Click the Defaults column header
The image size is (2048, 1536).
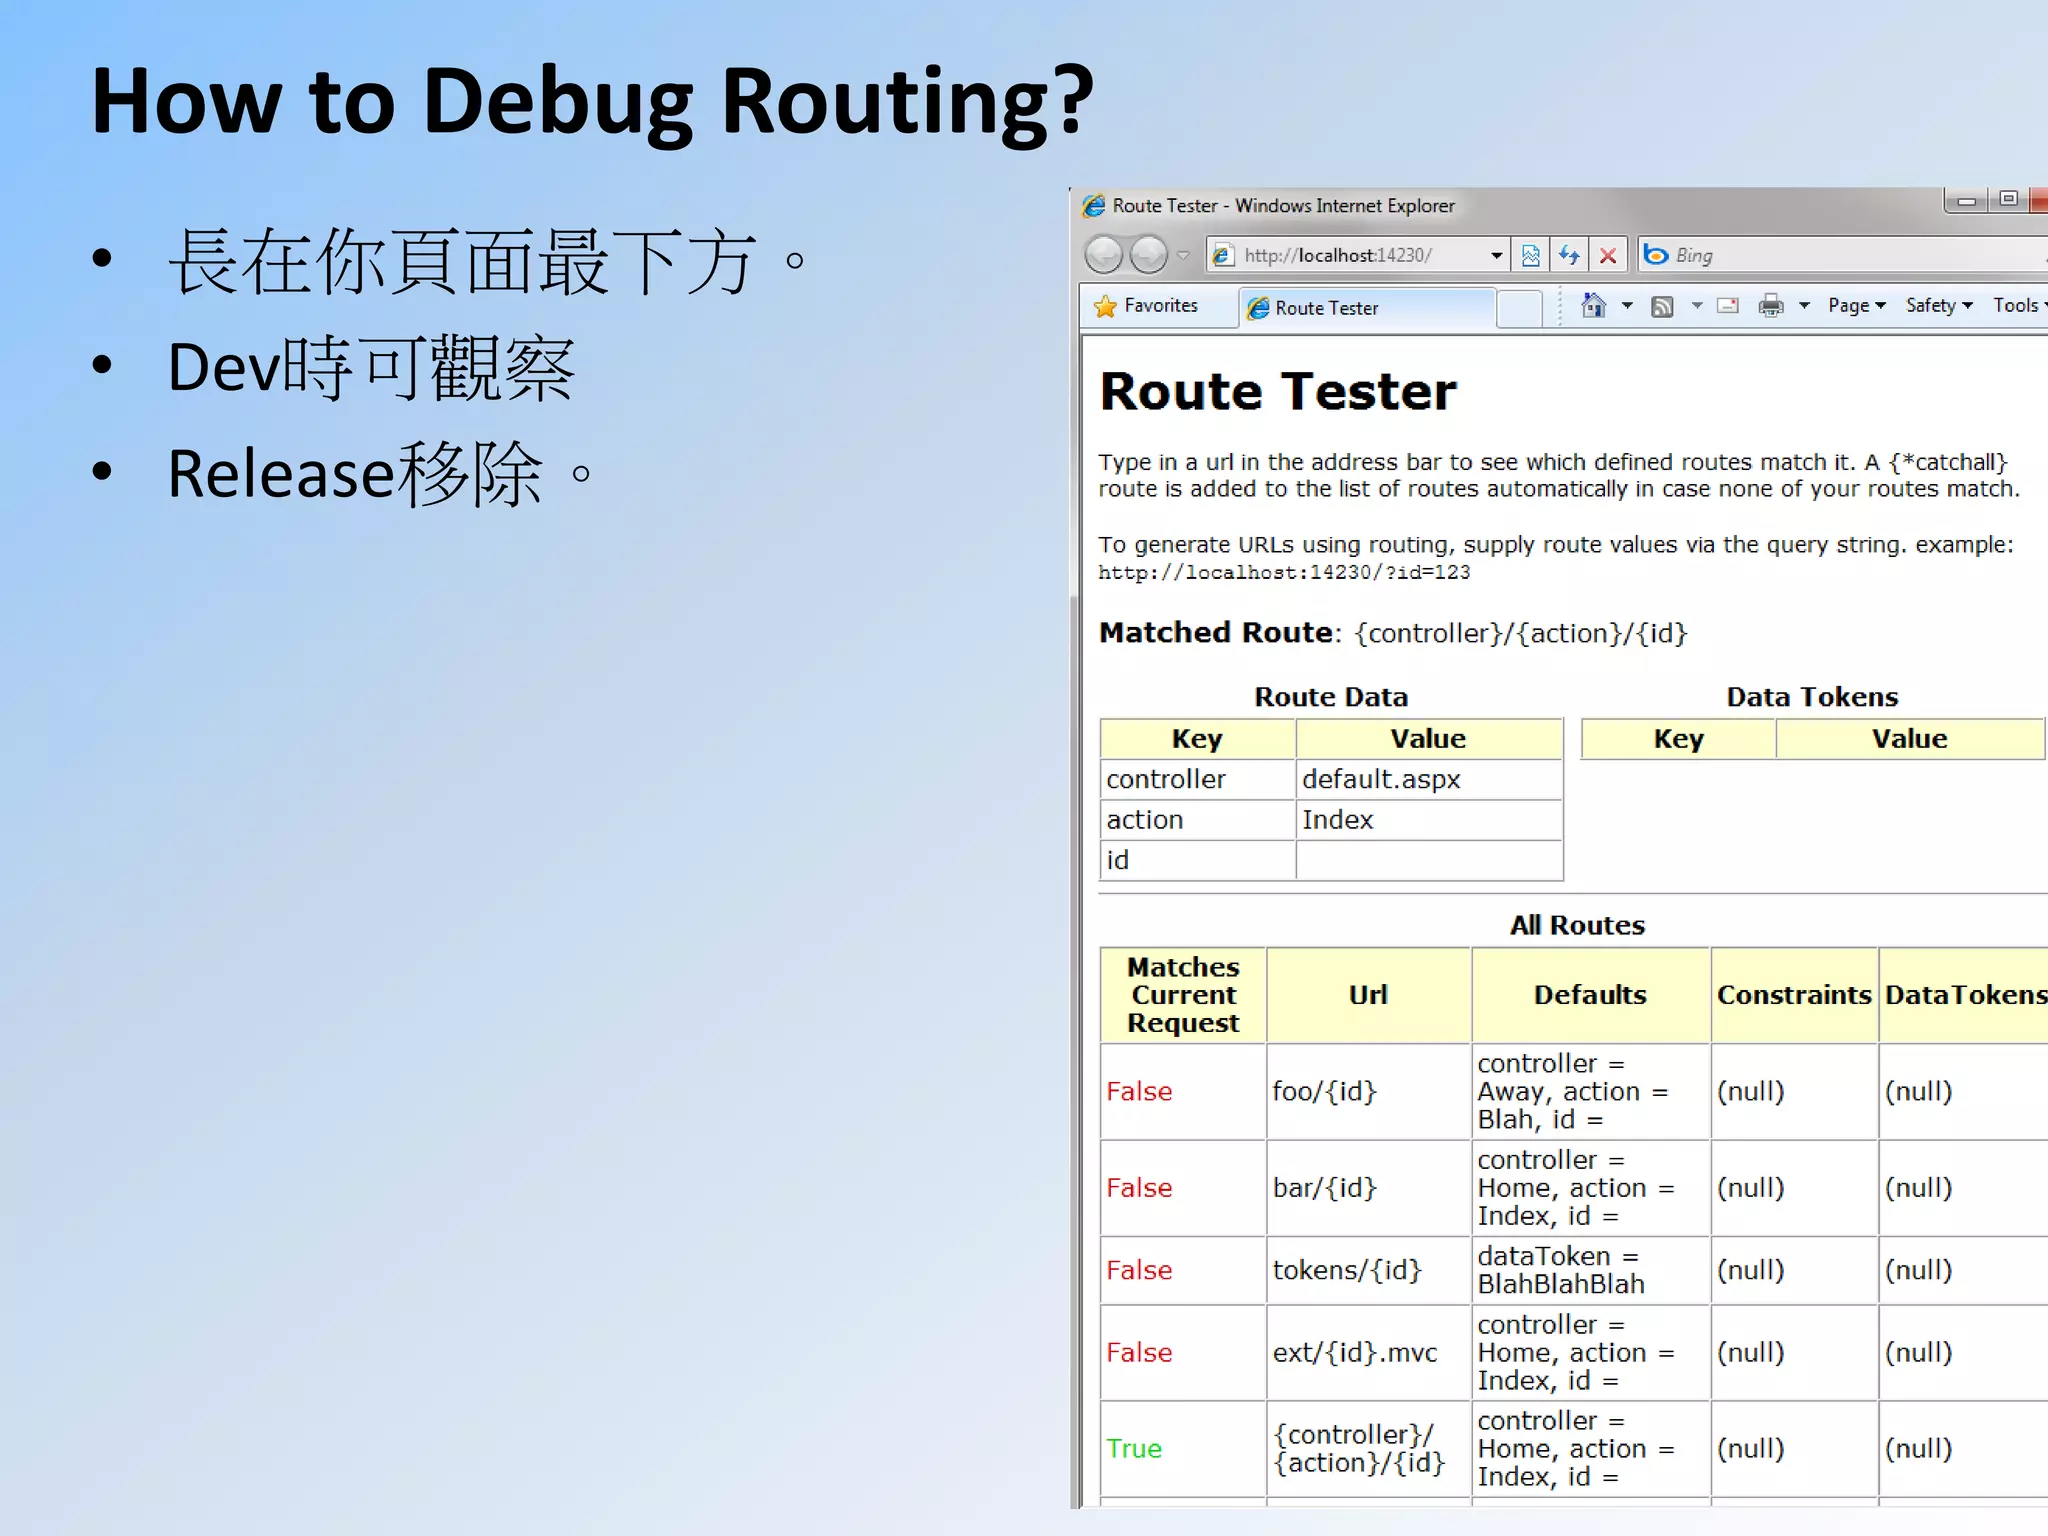point(1590,995)
